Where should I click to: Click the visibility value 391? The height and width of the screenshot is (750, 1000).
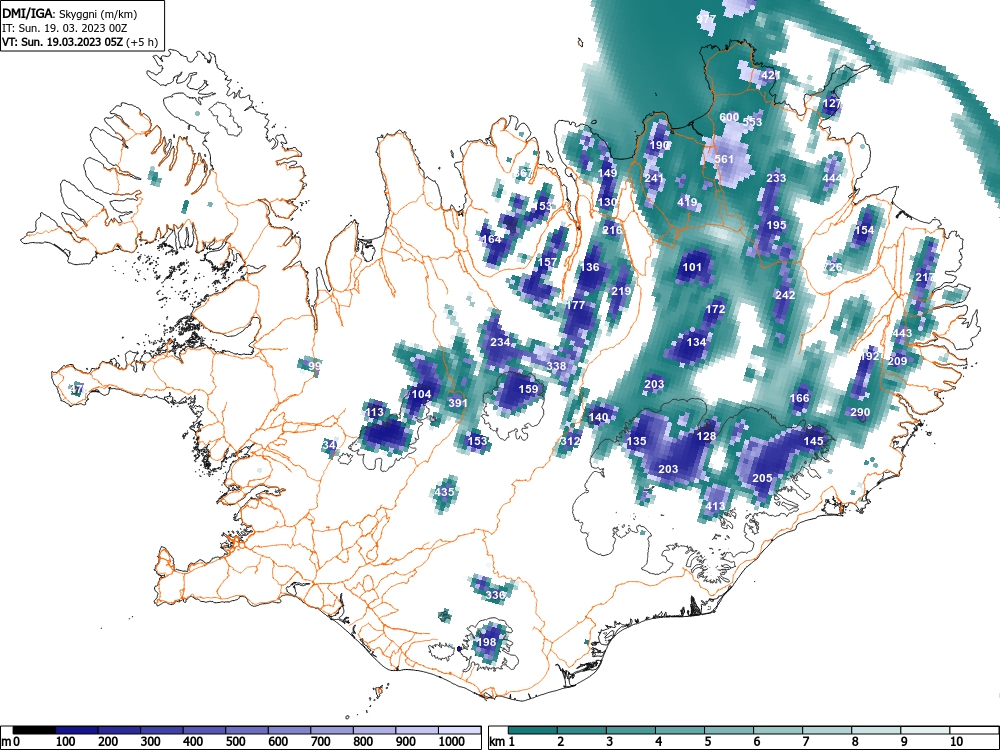point(458,403)
